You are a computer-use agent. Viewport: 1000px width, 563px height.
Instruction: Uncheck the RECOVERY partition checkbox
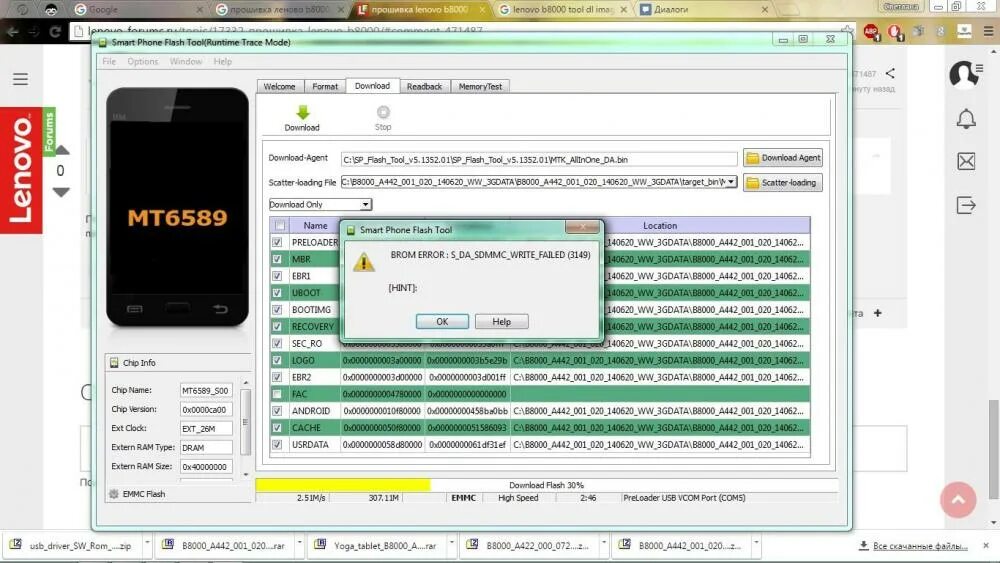[x=277, y=326]
